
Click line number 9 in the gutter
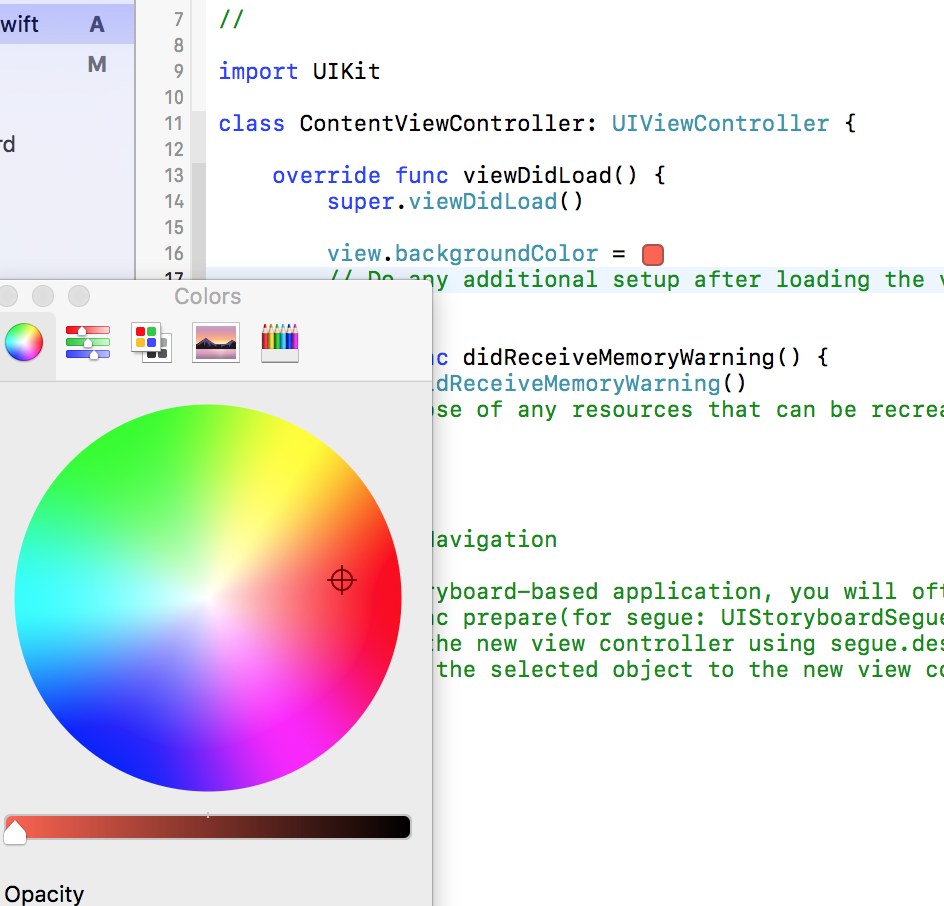tap(179, 71)
